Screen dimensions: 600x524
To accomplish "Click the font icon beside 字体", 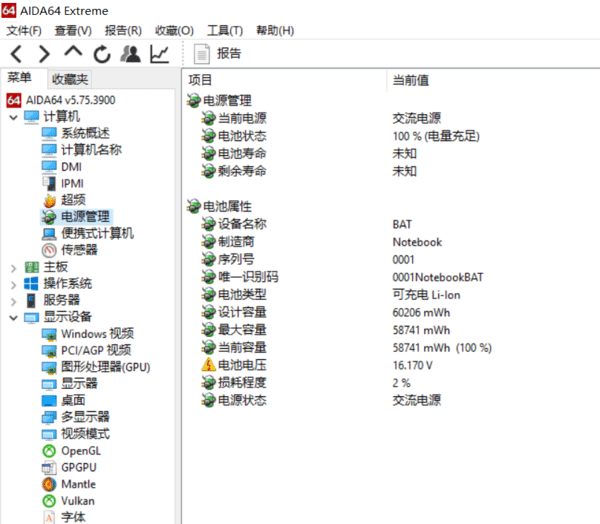I will pyautogui.click(x=49, y=517).
